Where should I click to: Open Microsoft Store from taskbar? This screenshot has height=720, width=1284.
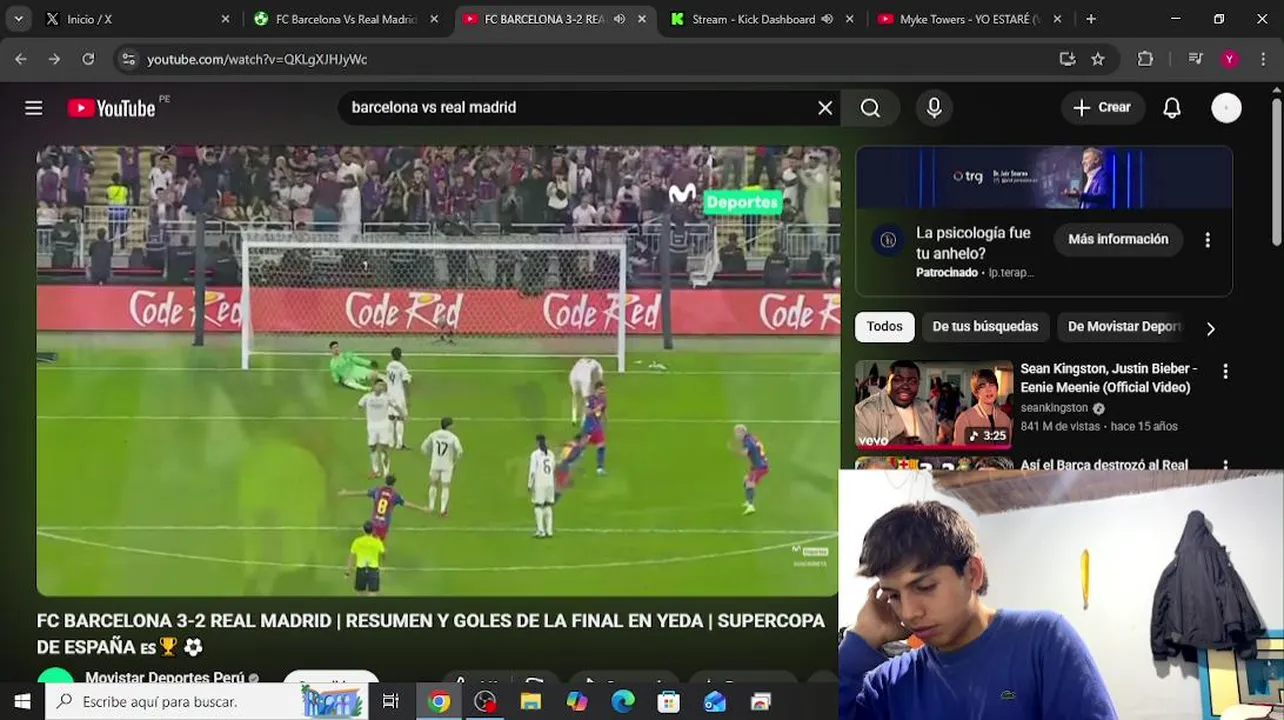pyautogui.click(x=669, y=702)
